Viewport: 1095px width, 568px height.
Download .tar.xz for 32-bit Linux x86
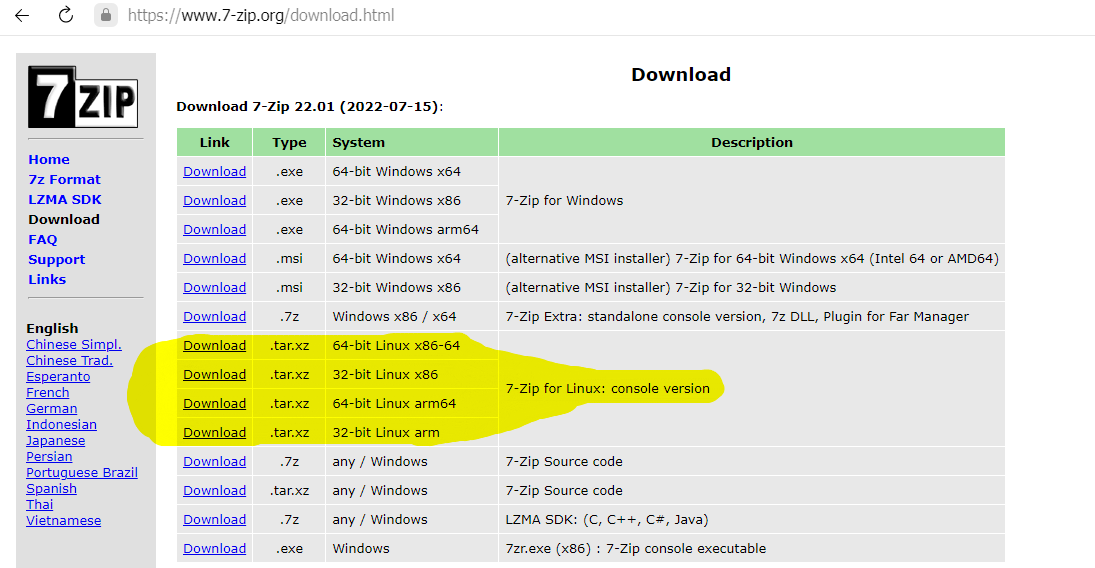point(214,374)
